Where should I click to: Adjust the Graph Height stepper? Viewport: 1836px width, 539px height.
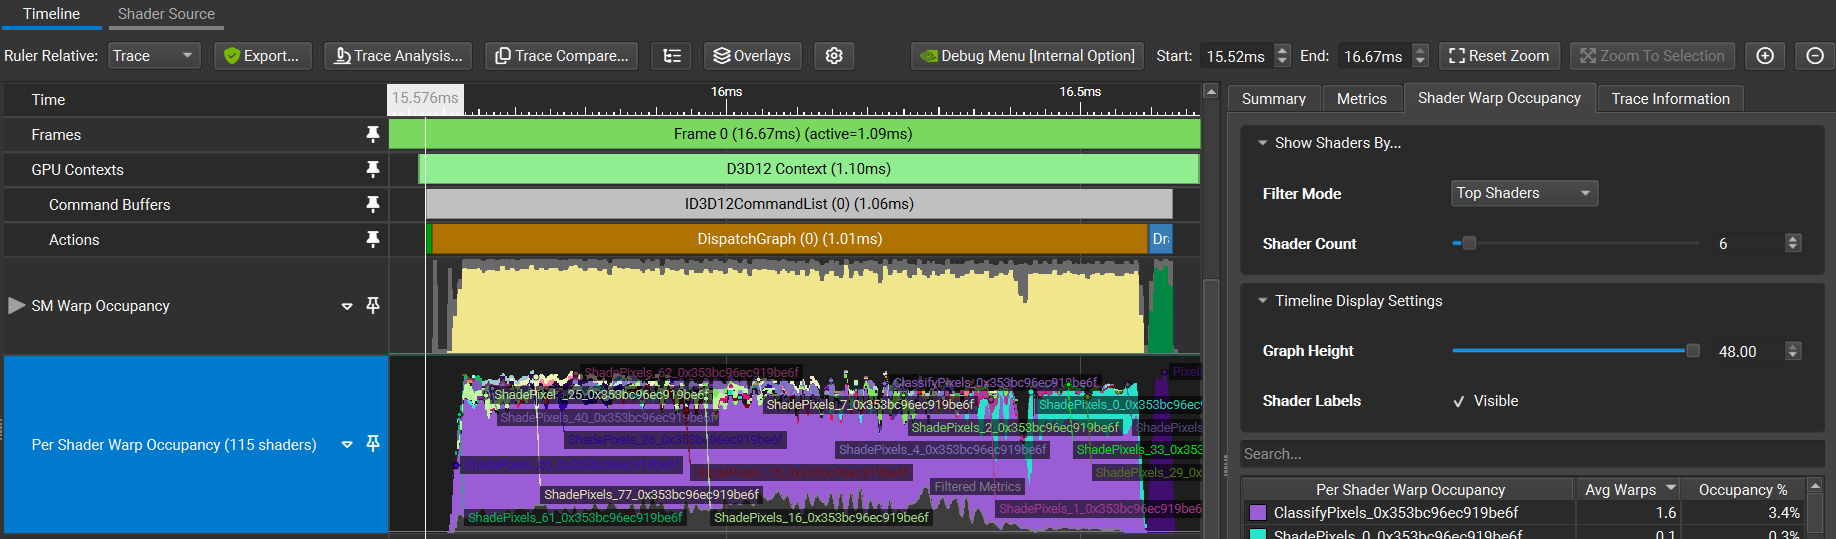pyautogui.click(x=1793, y=351)
